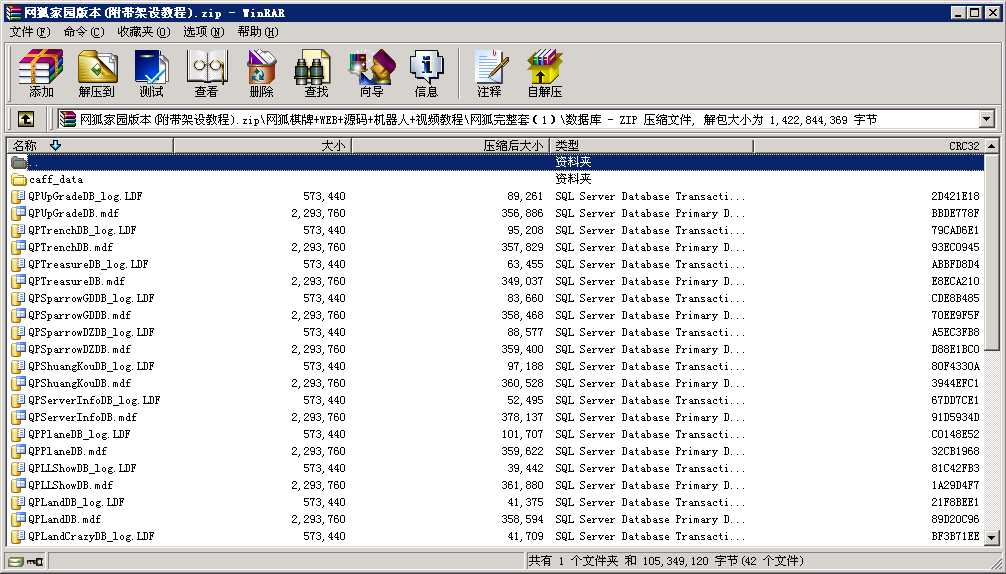1006x574 pixels.
Task: Click the vertical scrollbar thumb
Action: click(x=992, y=252)
